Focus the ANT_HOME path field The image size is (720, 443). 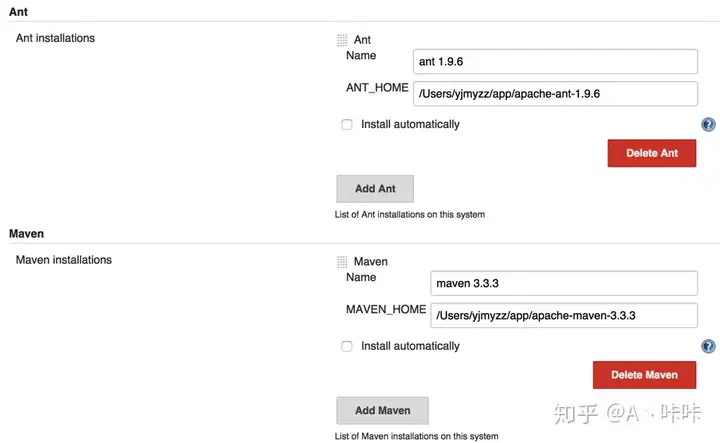coord(555,94)
